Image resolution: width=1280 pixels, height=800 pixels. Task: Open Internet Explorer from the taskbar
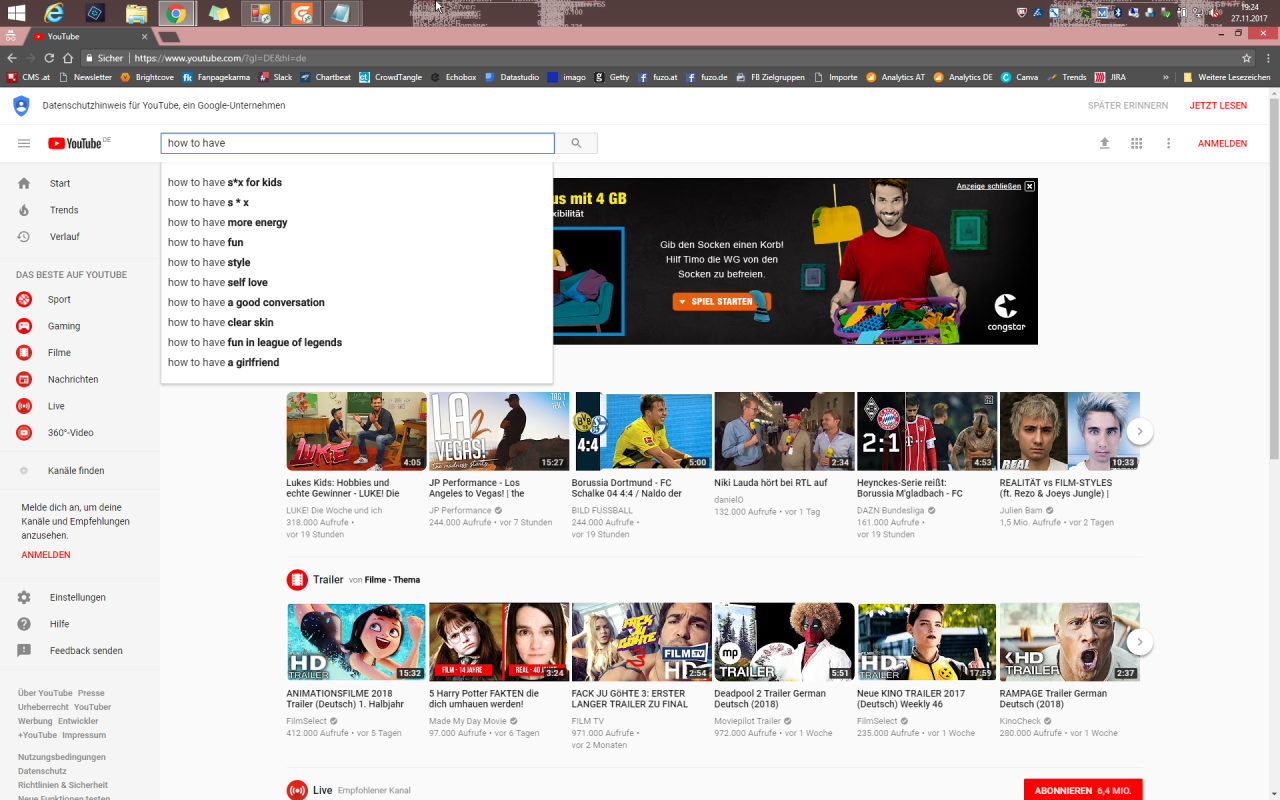click(54, 13)
